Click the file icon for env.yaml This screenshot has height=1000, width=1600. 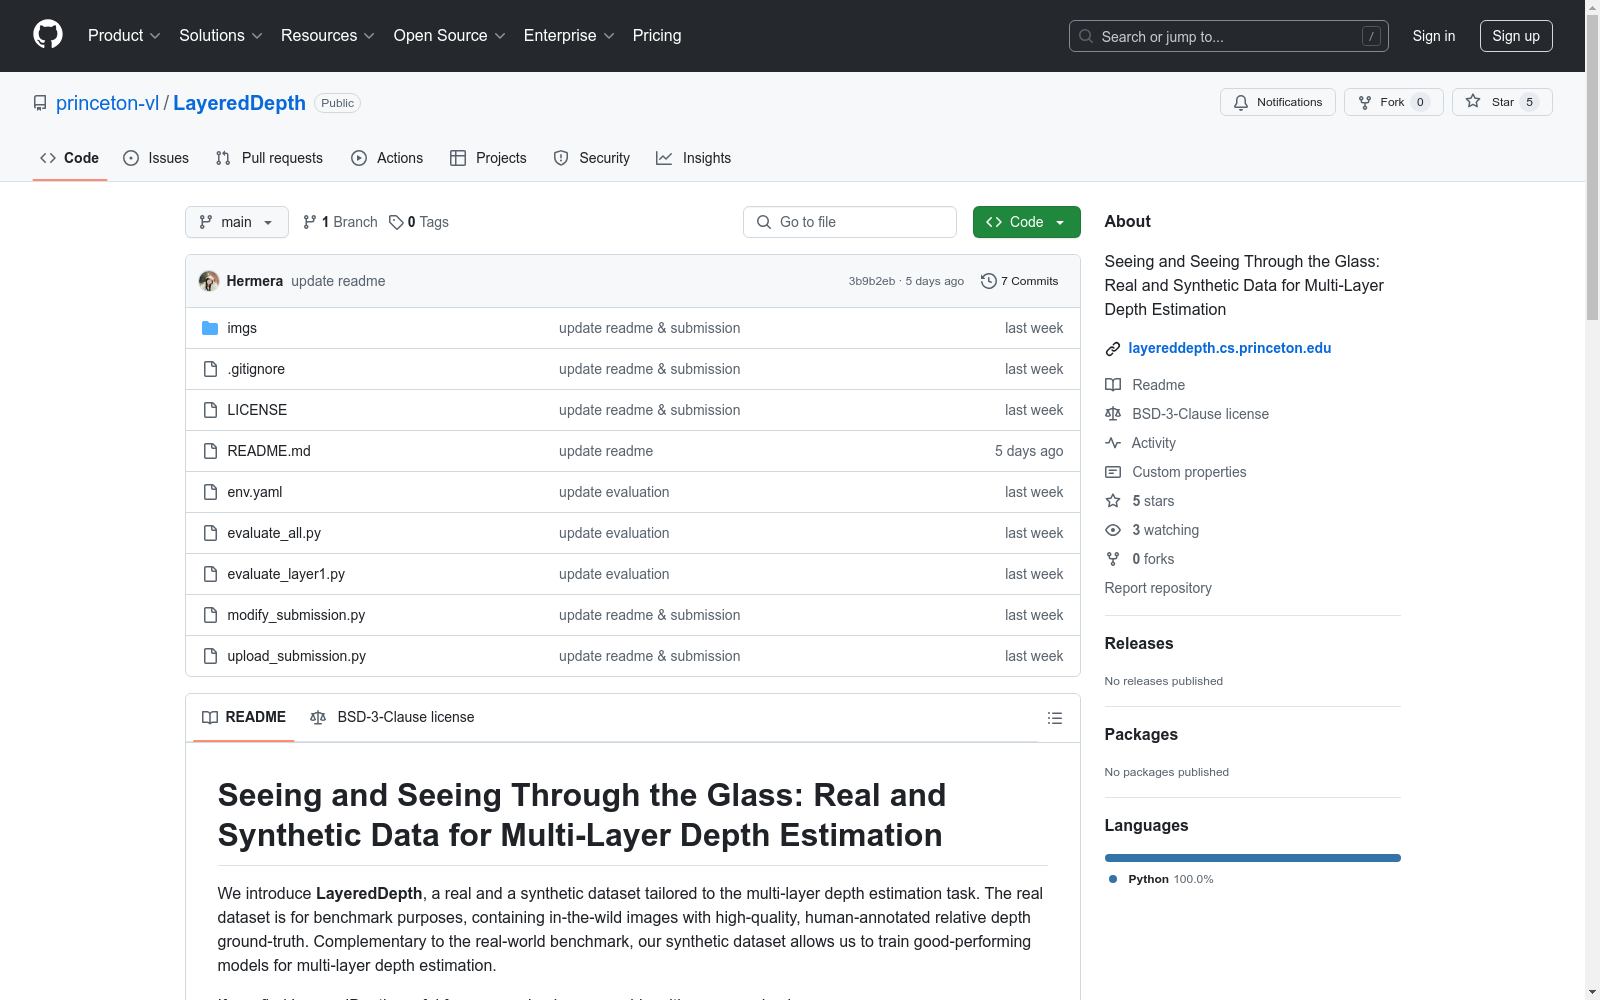[x=210, y=492]
